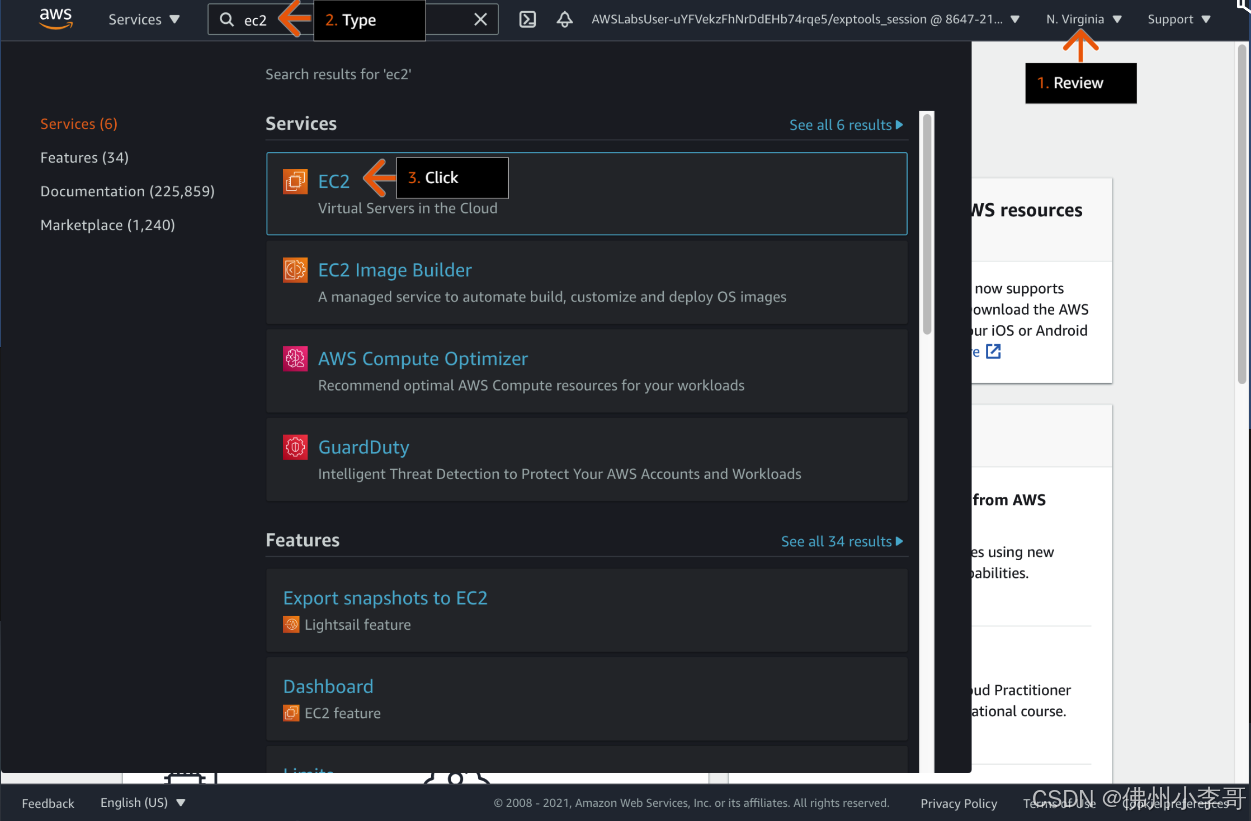
Task: Click 'Intelligent Threat Detection' description text
Action: (559, 474)
